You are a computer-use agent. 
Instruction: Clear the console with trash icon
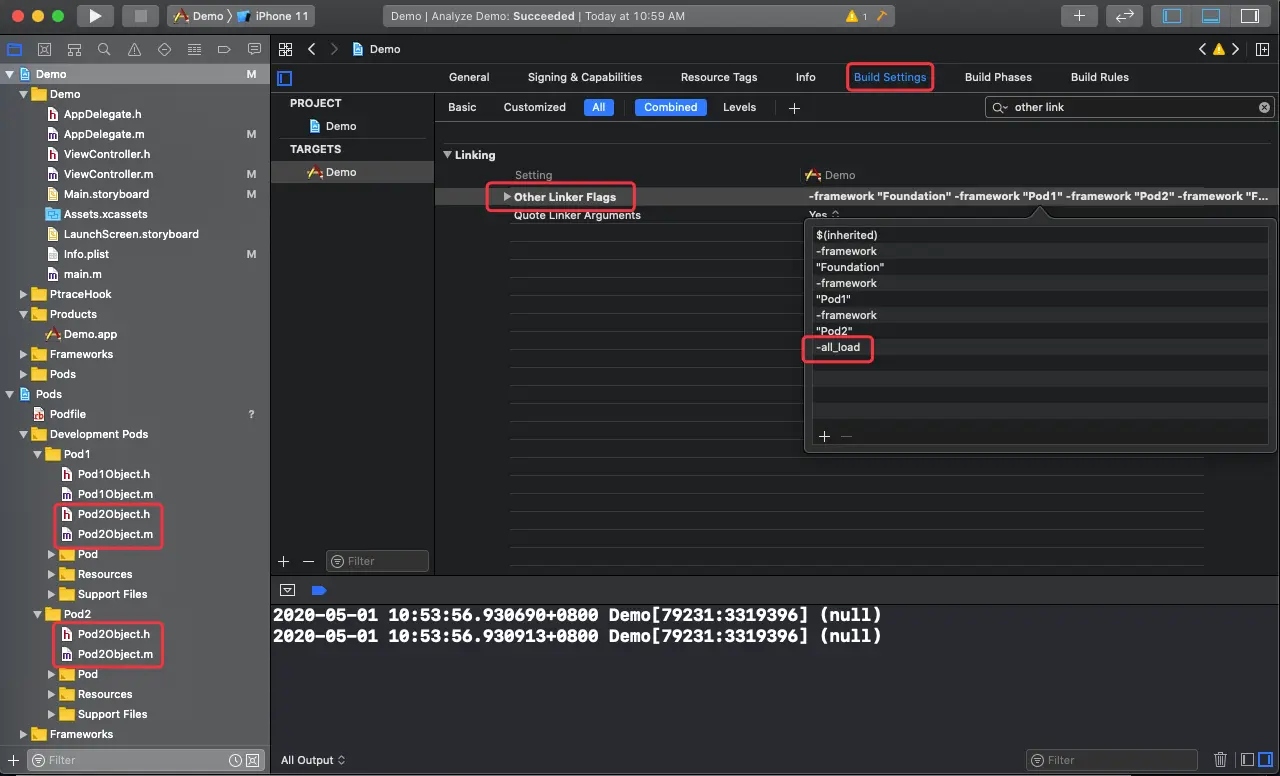tap(1220, 760)
